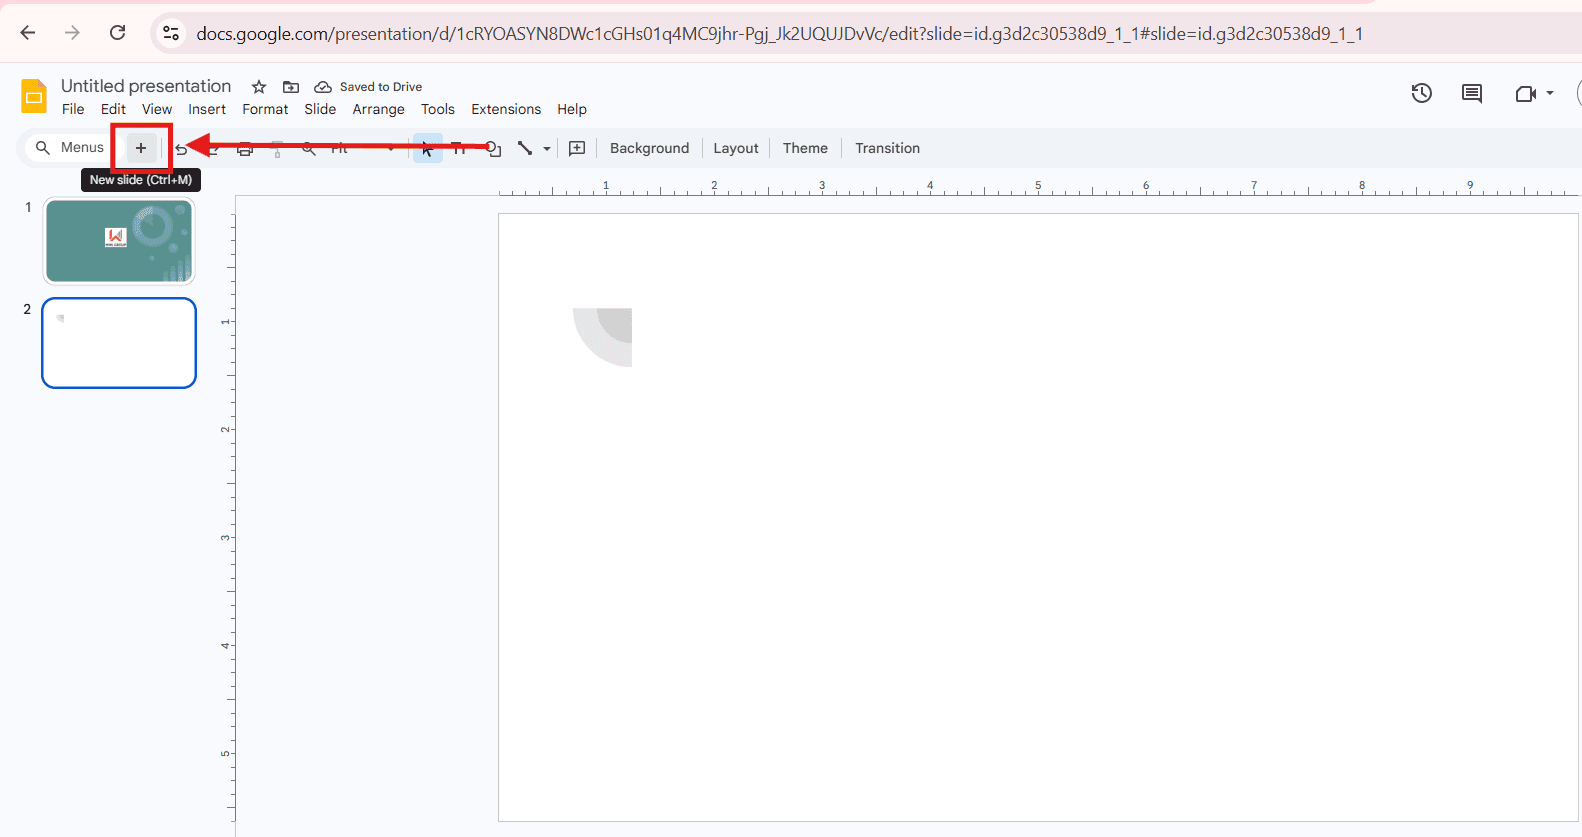The width and height of the screenshot is (1582, 837).
Task: Reload the browser page
Action: pos(117,33)
